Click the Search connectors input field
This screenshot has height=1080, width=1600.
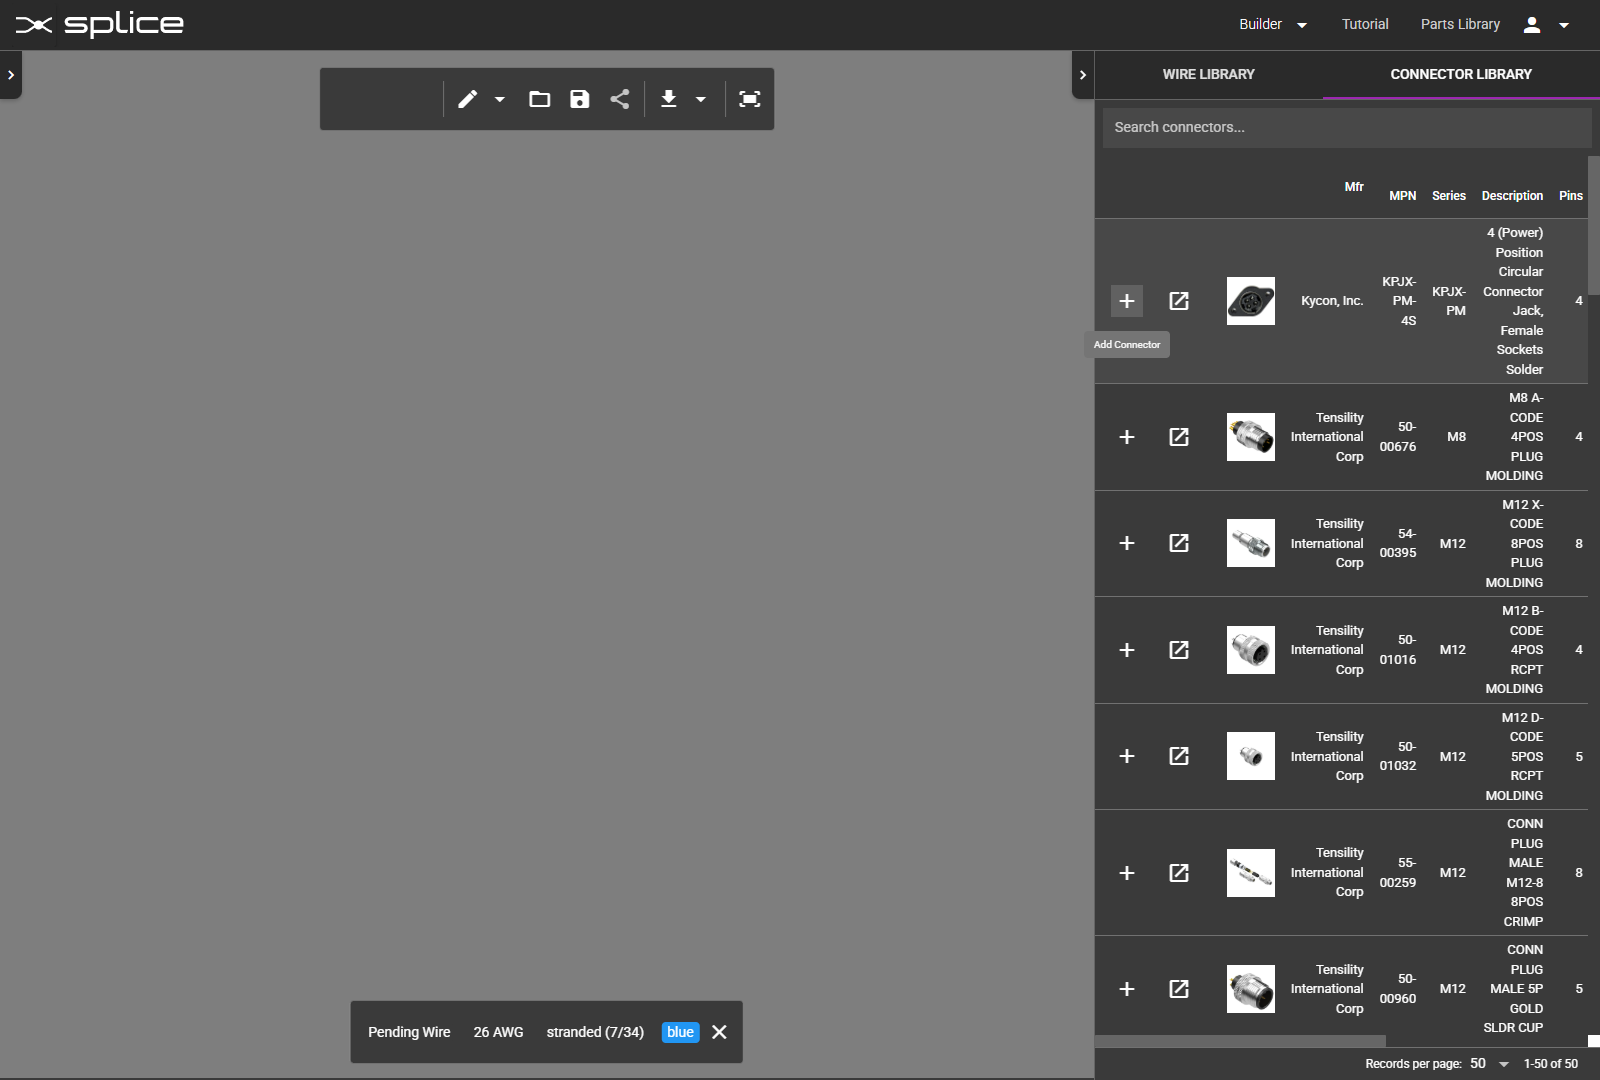(x=1346, y=127)
